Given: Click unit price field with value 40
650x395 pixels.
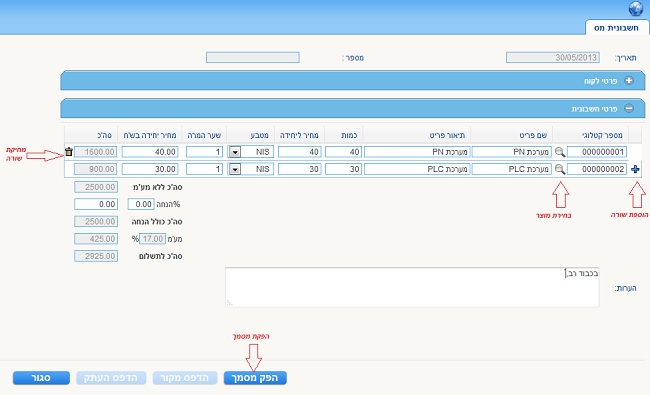Looking at the screenshot, I should [x=299, y=152].
